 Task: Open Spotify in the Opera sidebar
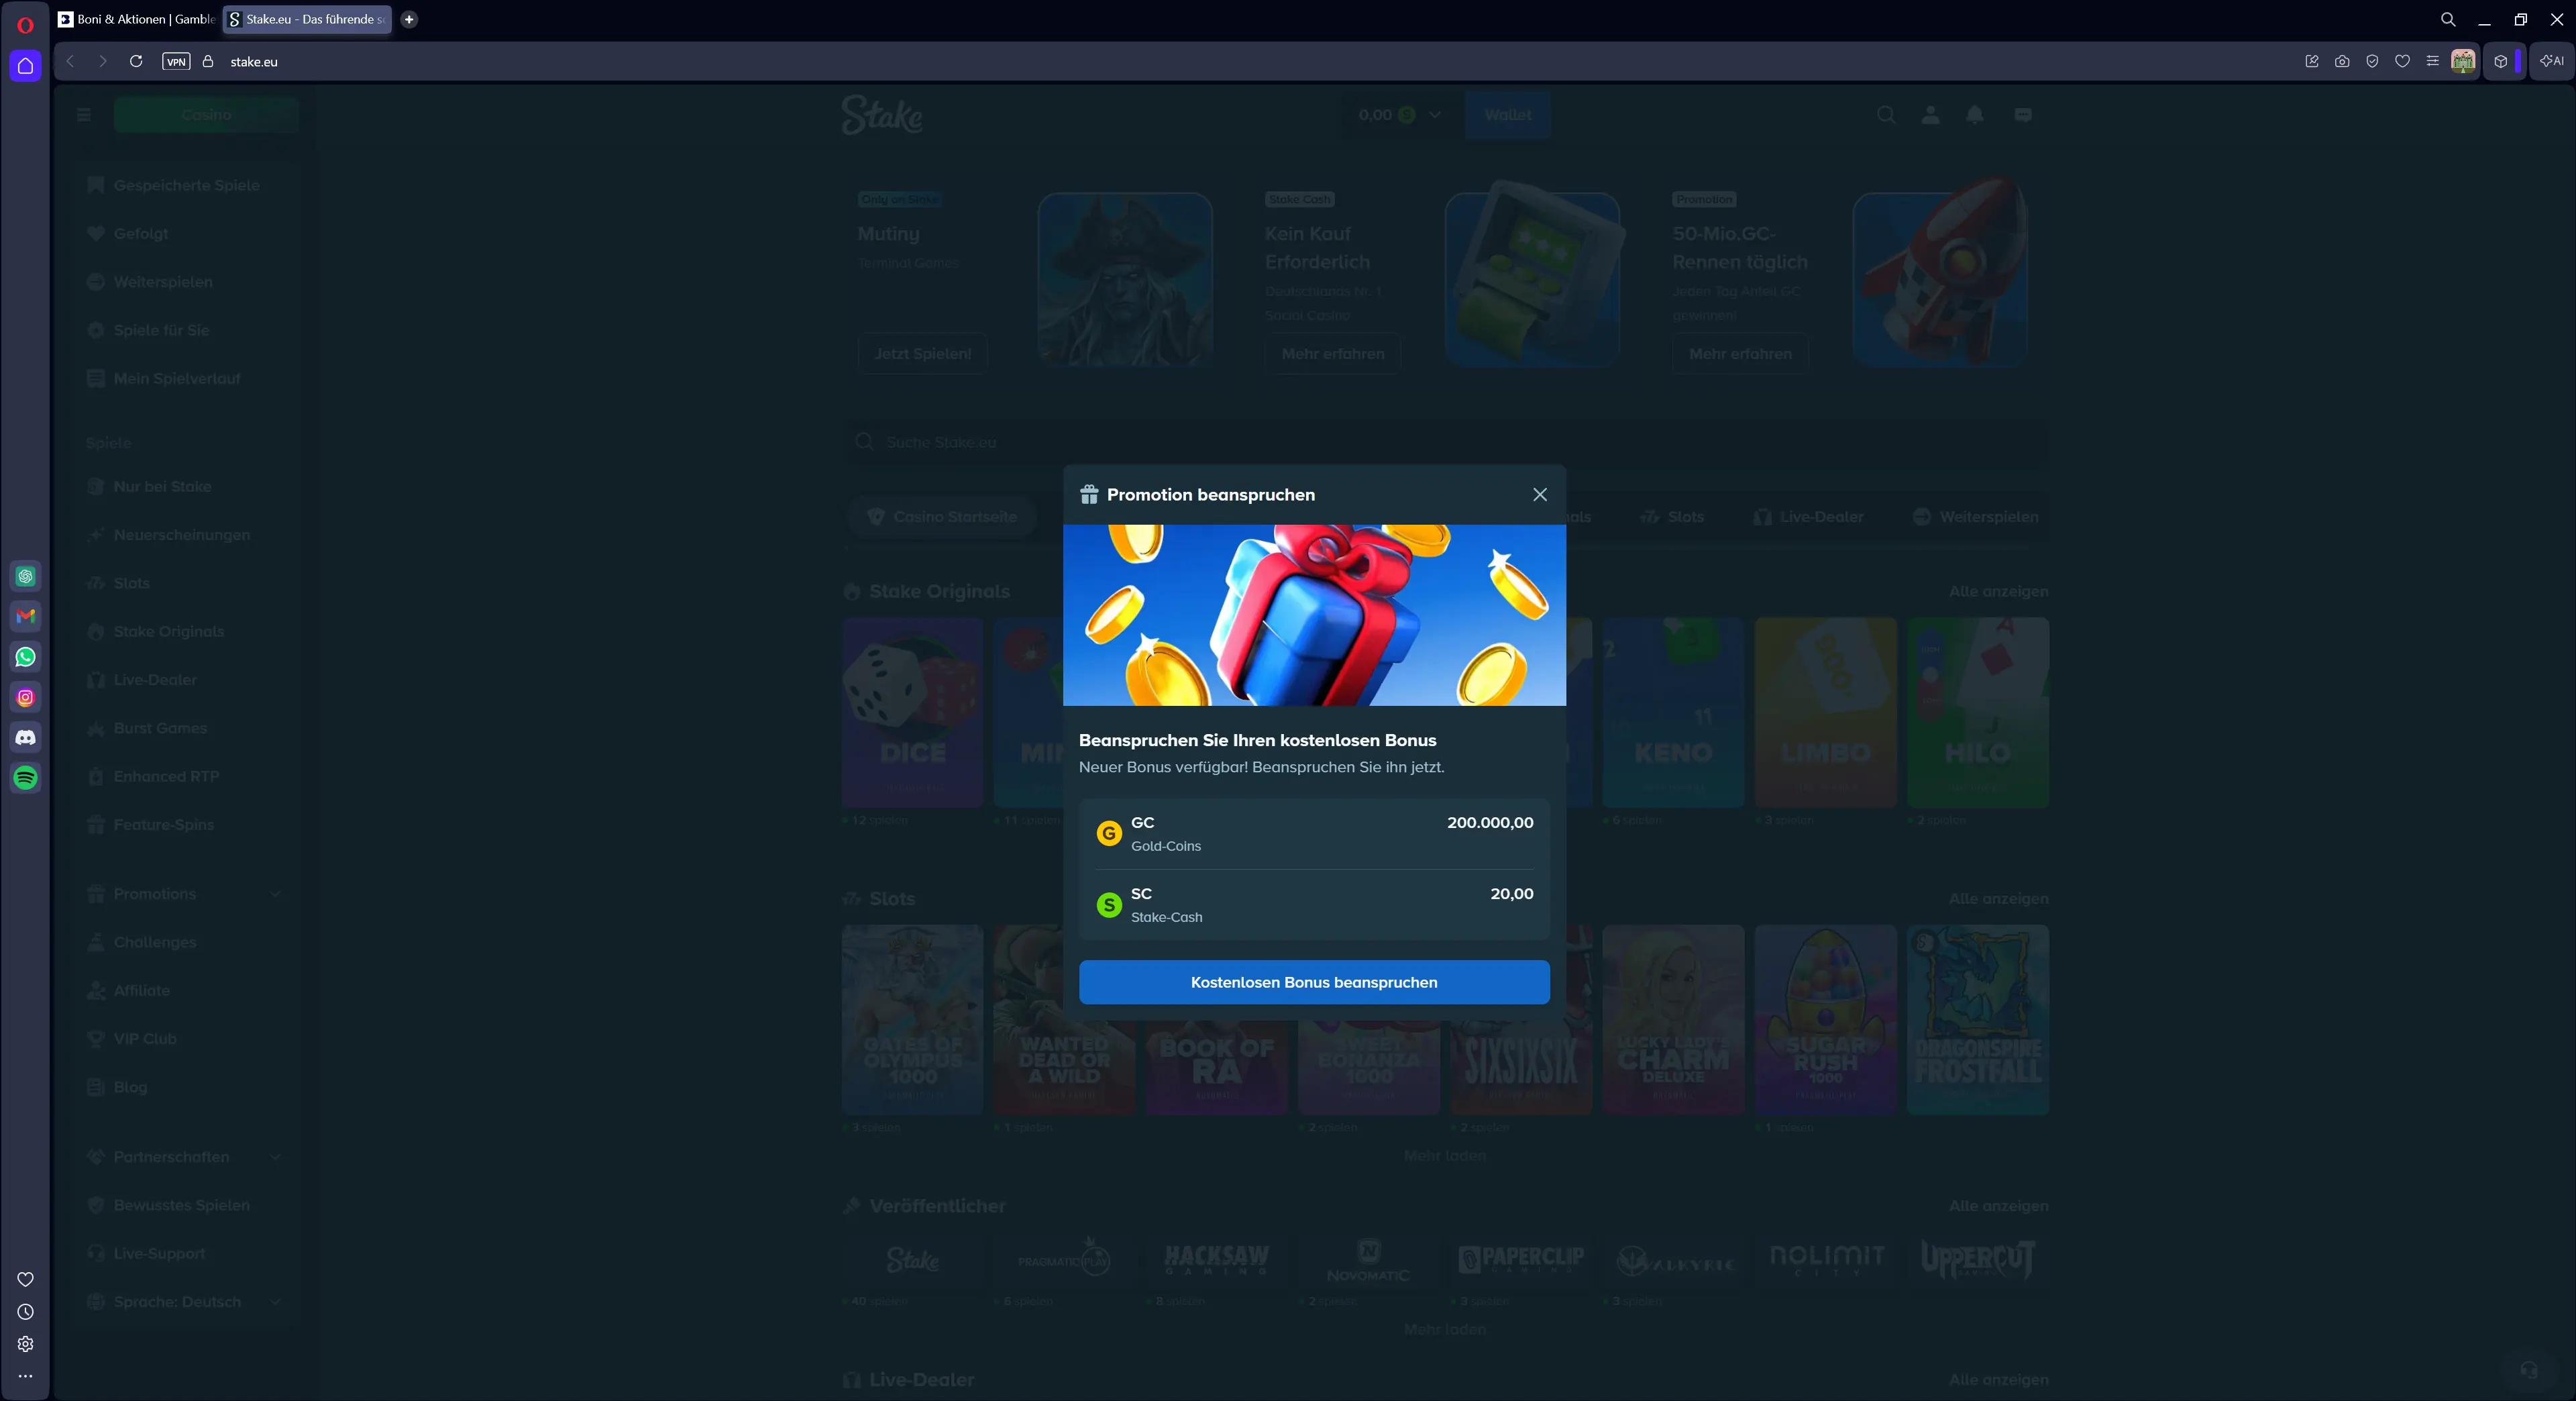(26, 777)
